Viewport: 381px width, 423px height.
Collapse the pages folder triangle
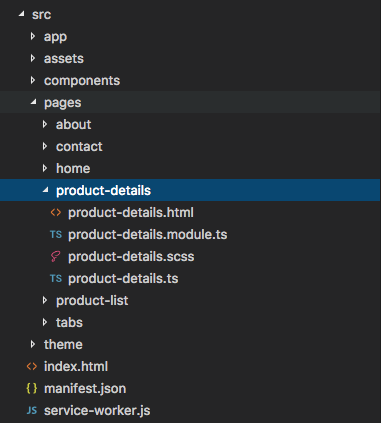coord(34,102)
